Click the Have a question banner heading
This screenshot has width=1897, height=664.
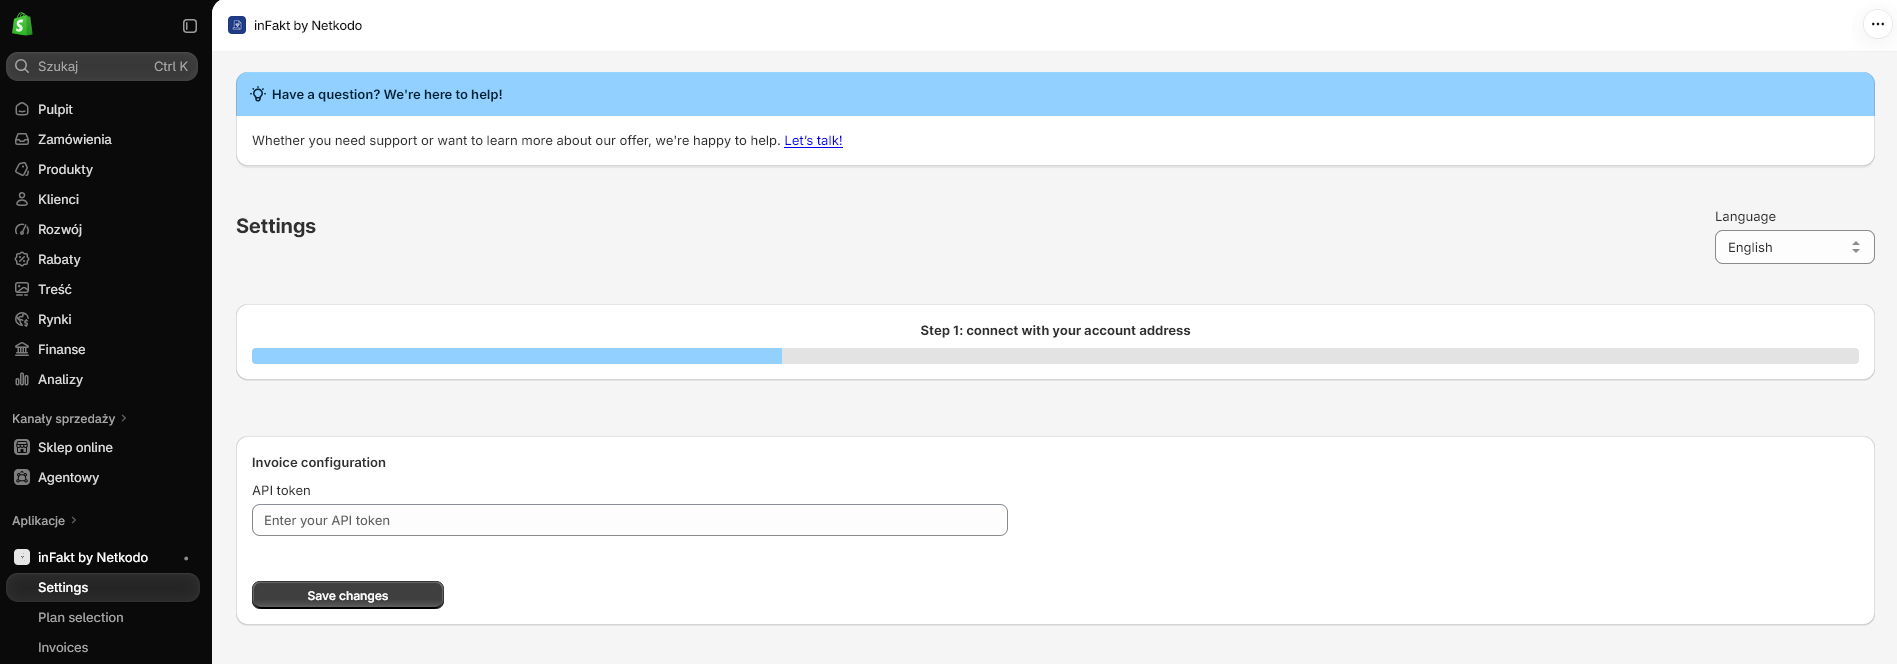point(387,94)
